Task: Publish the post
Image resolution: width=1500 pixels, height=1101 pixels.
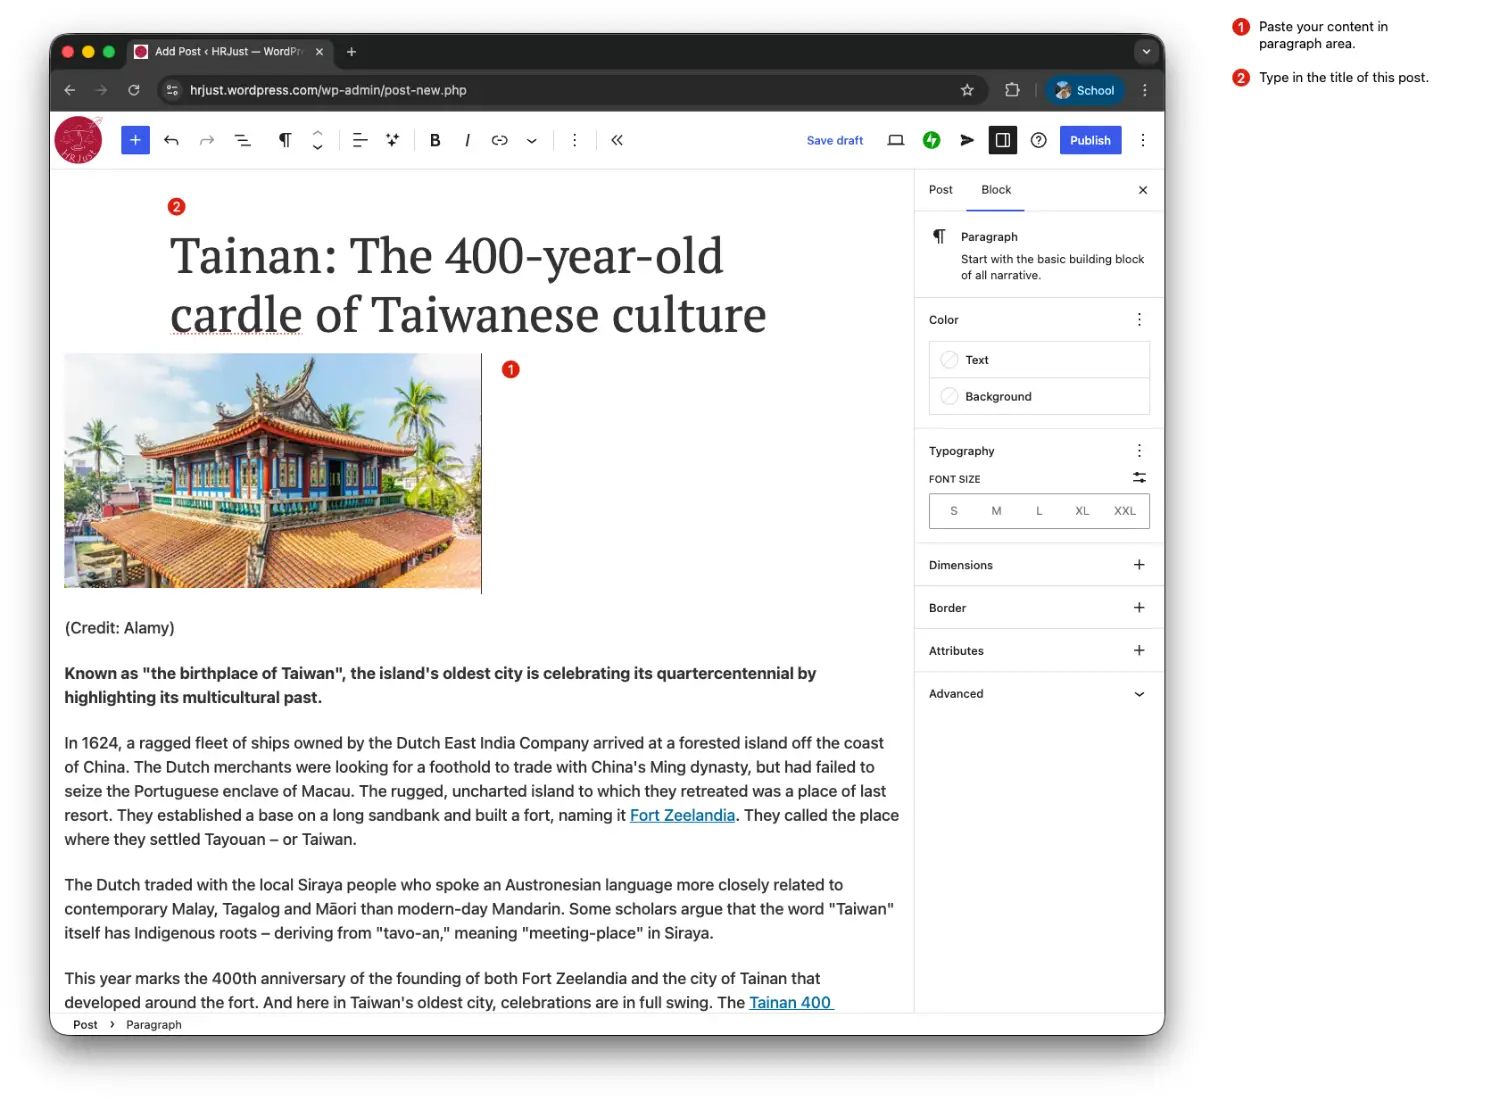Action: point(1090,140)
